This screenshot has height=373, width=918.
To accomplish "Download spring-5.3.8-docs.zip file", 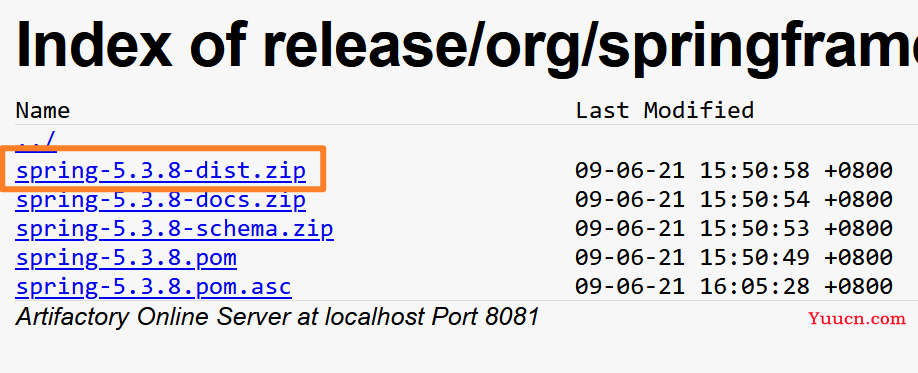I will point(160,200).
